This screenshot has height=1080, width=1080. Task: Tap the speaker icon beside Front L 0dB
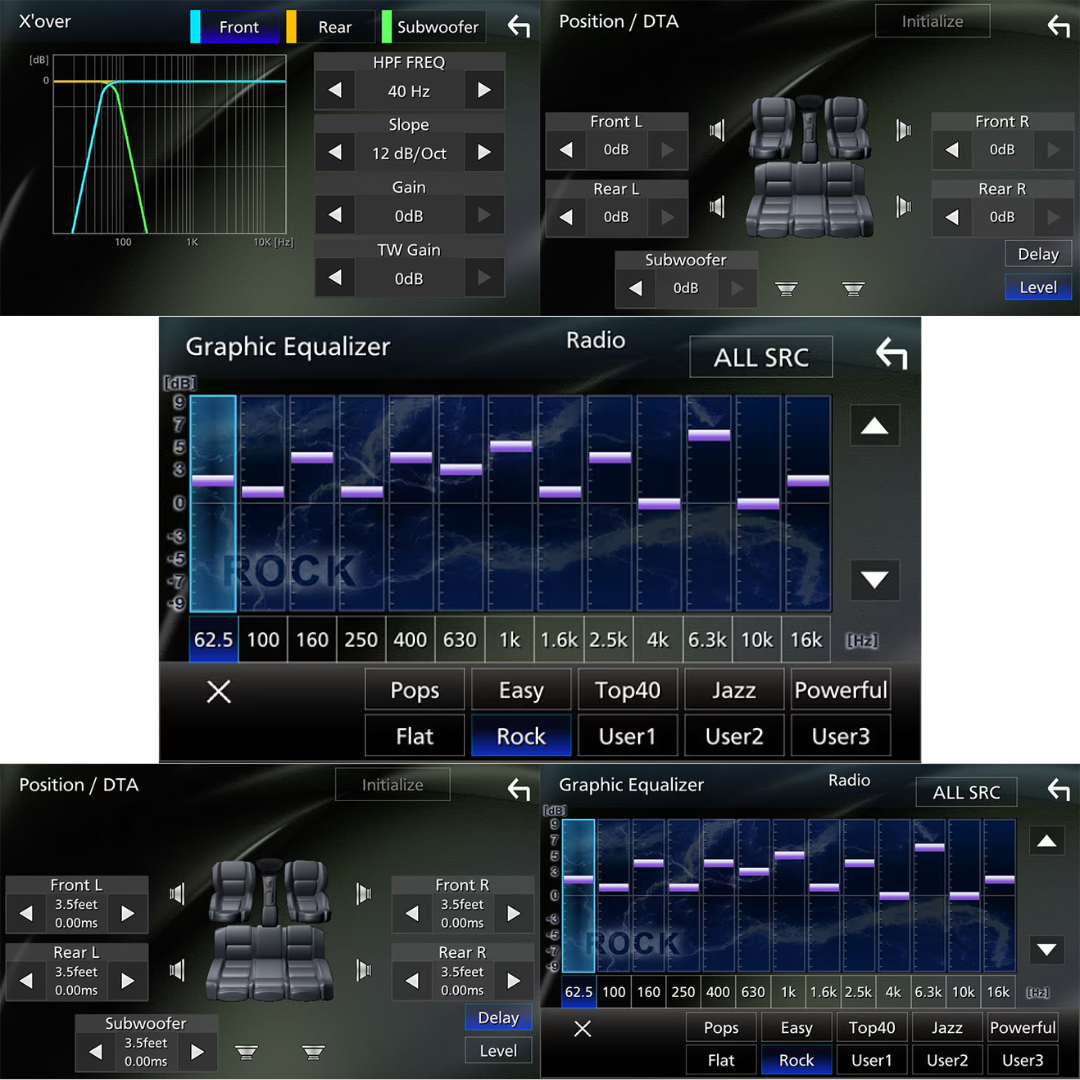717,130
